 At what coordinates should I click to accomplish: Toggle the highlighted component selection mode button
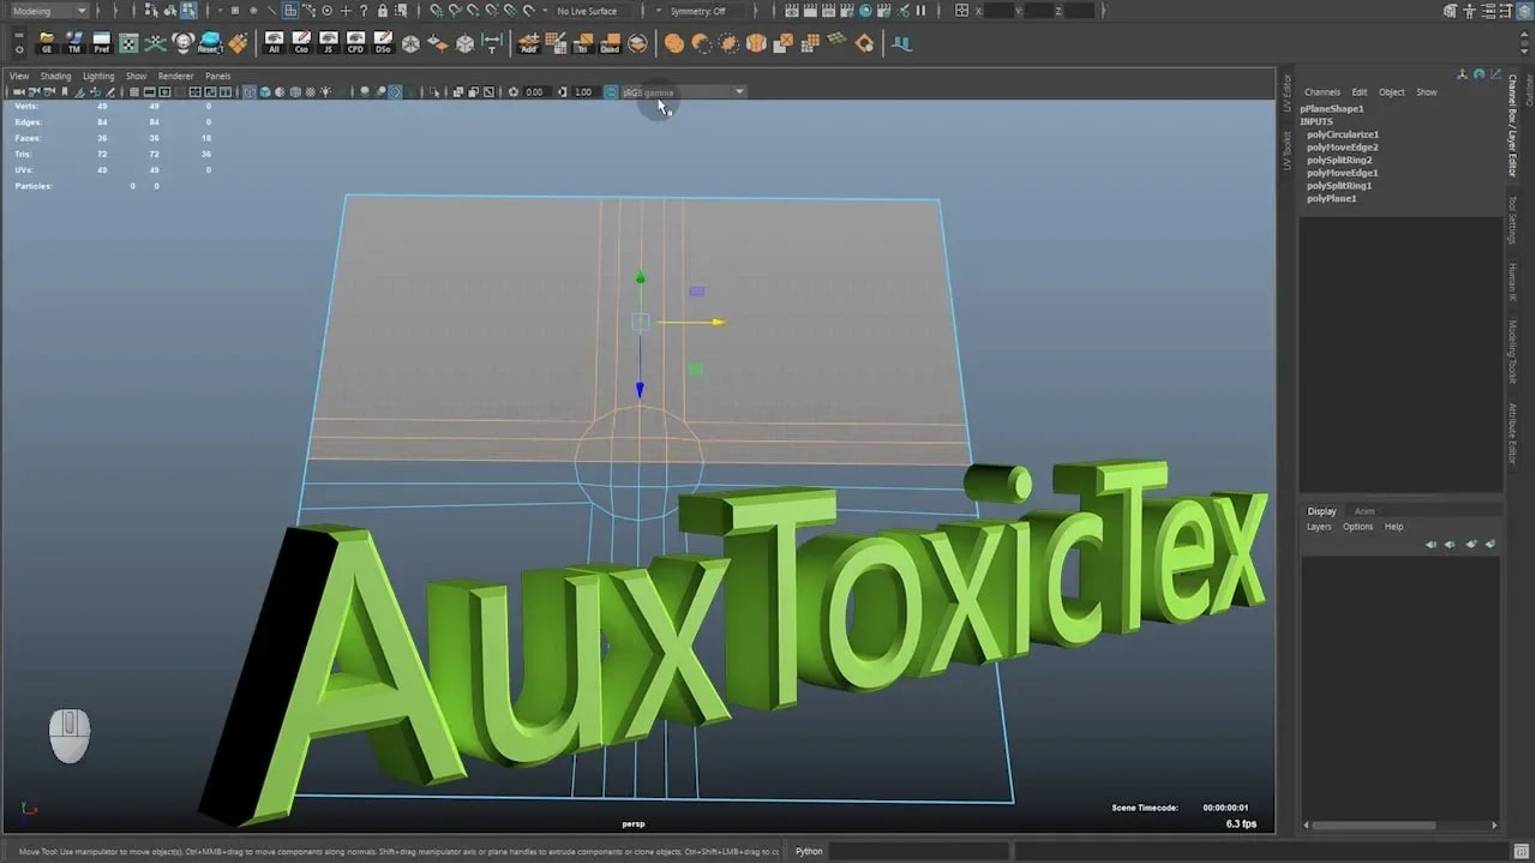pyautogui.click(x=189, y=11)
